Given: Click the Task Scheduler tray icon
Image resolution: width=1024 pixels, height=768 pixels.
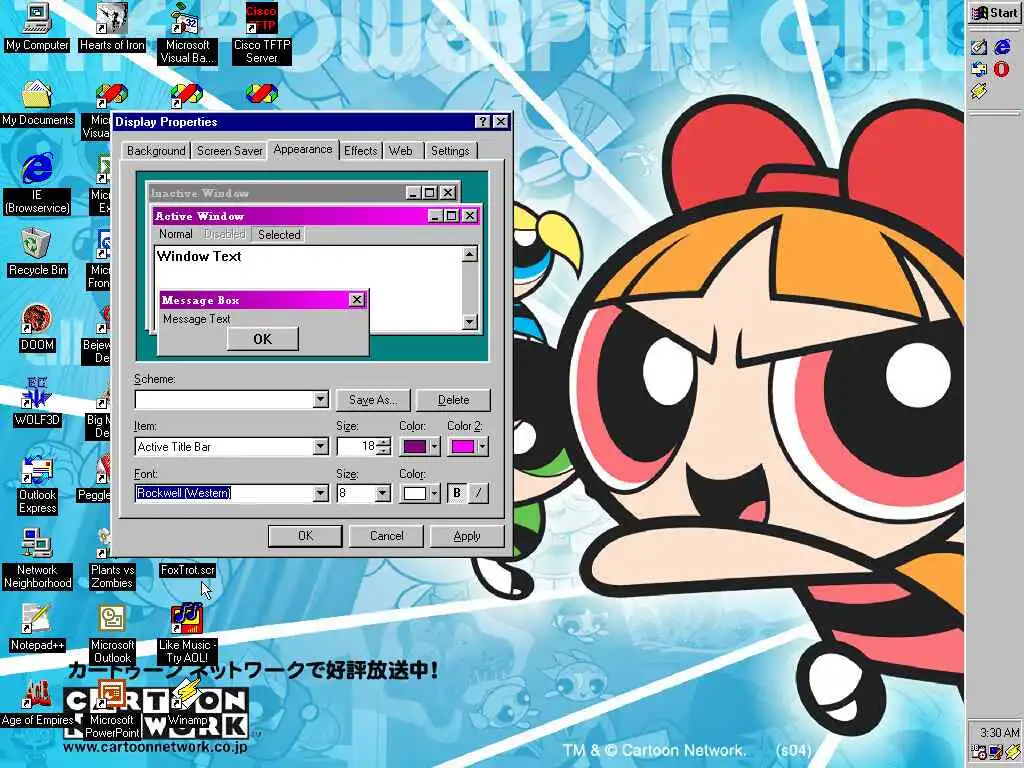Looking at the screenshot, I should click(x=978, y=752).
